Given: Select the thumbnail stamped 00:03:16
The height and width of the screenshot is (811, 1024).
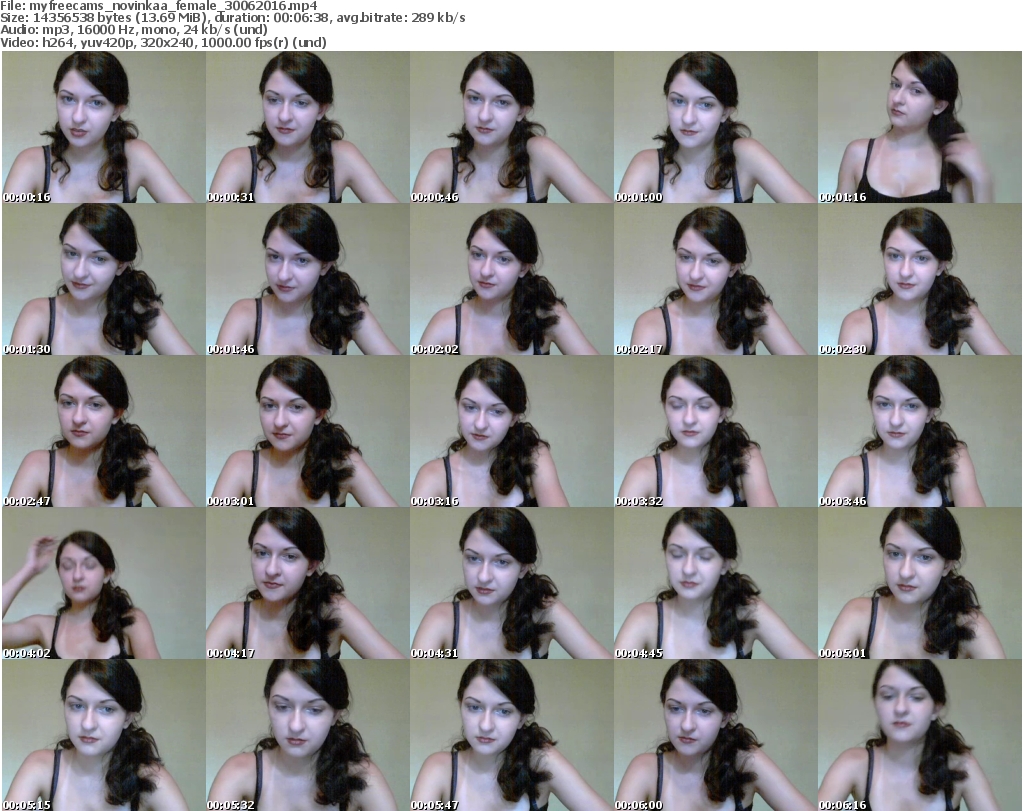Looking at the screenshot, I should point(511,431).
